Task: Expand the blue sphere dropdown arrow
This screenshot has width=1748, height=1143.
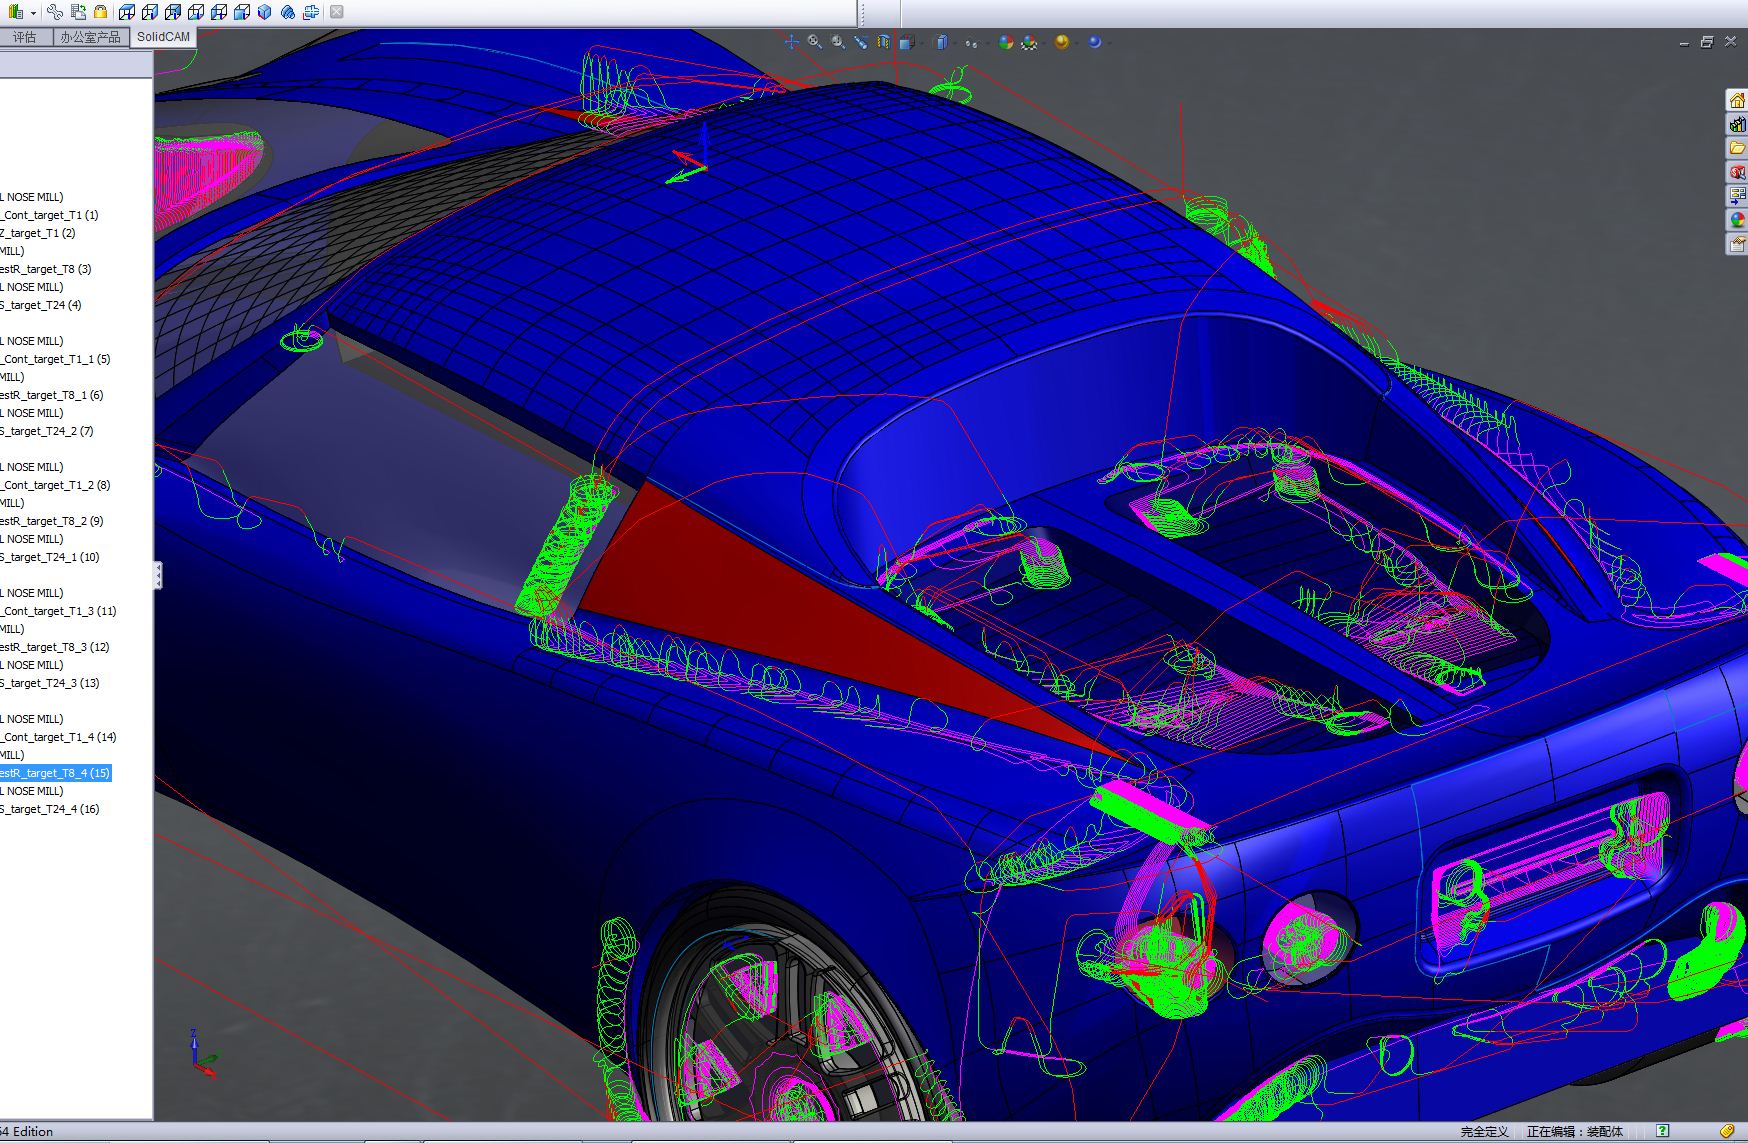Action: (1109, 43)
